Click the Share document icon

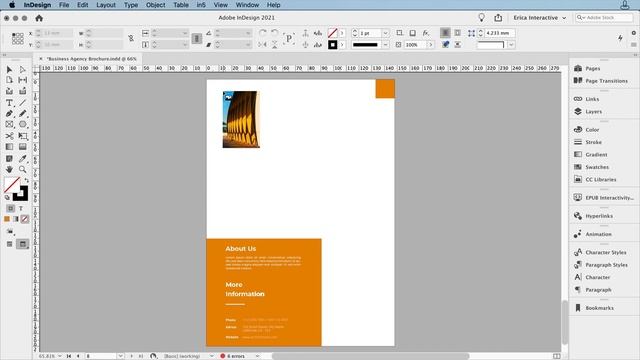(498, 18)
